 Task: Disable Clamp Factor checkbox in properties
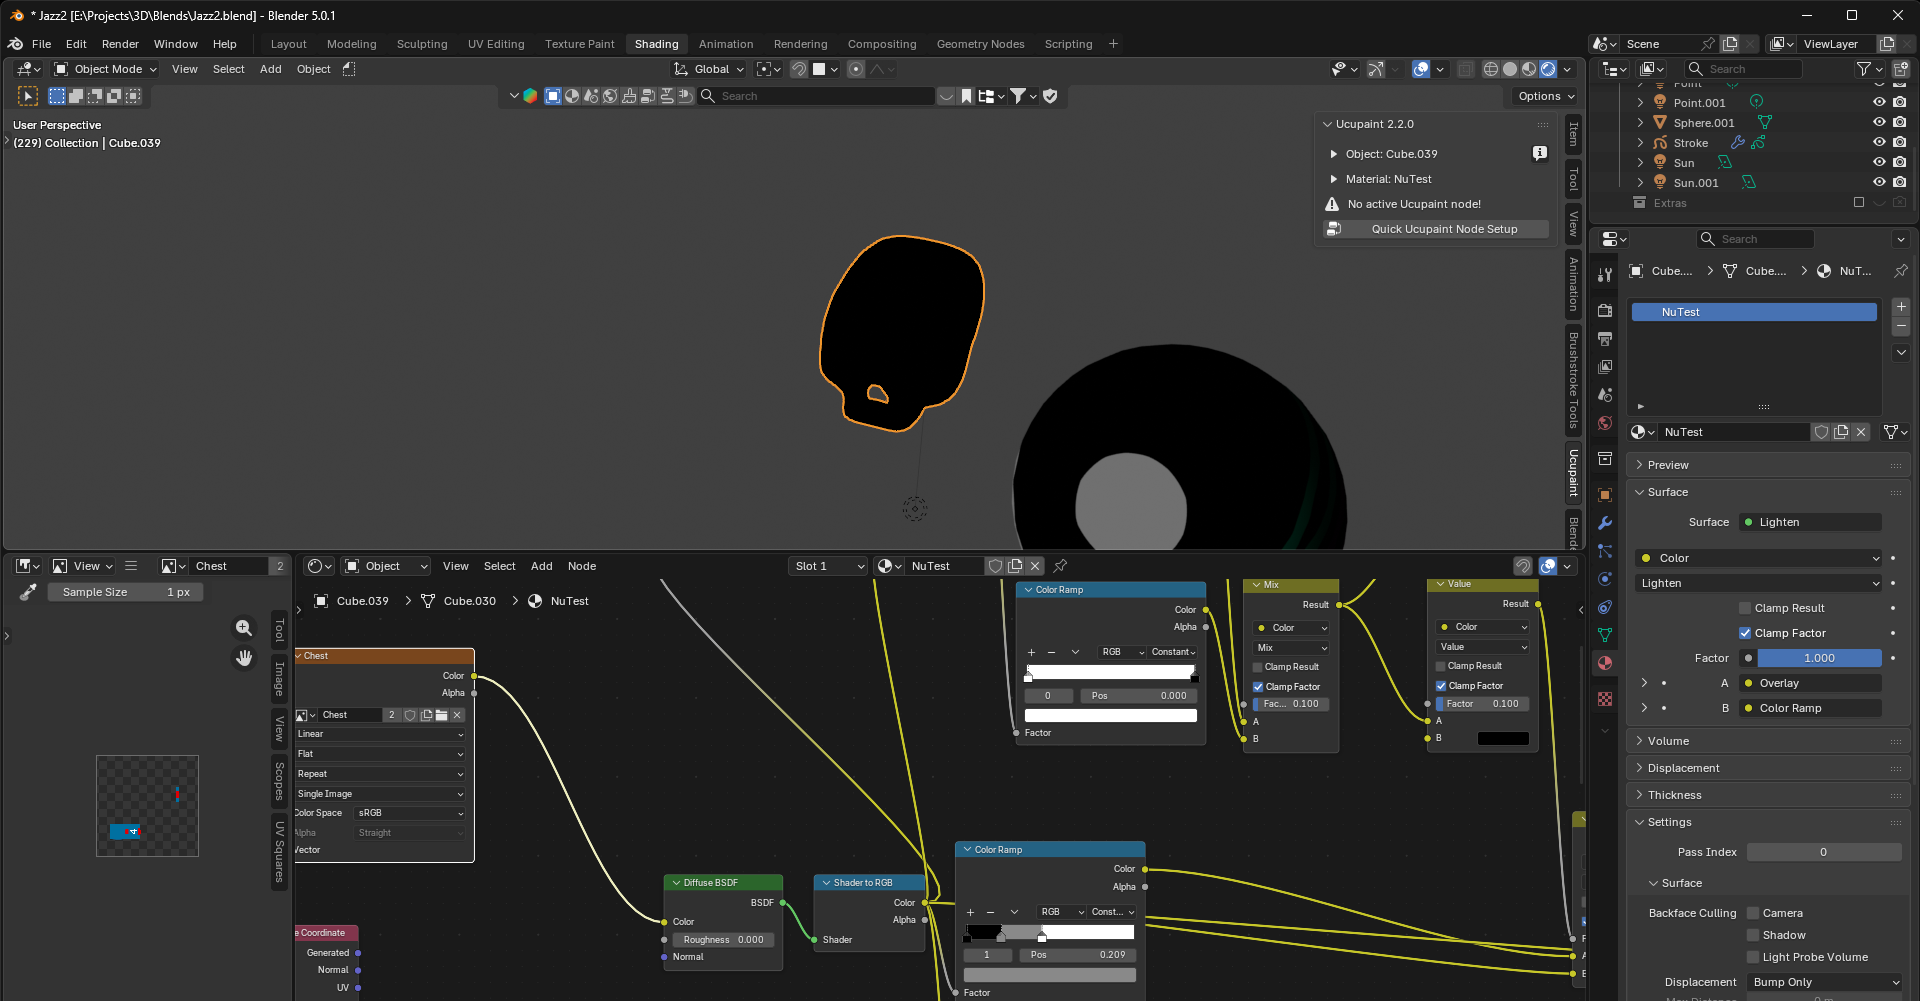1745,633
